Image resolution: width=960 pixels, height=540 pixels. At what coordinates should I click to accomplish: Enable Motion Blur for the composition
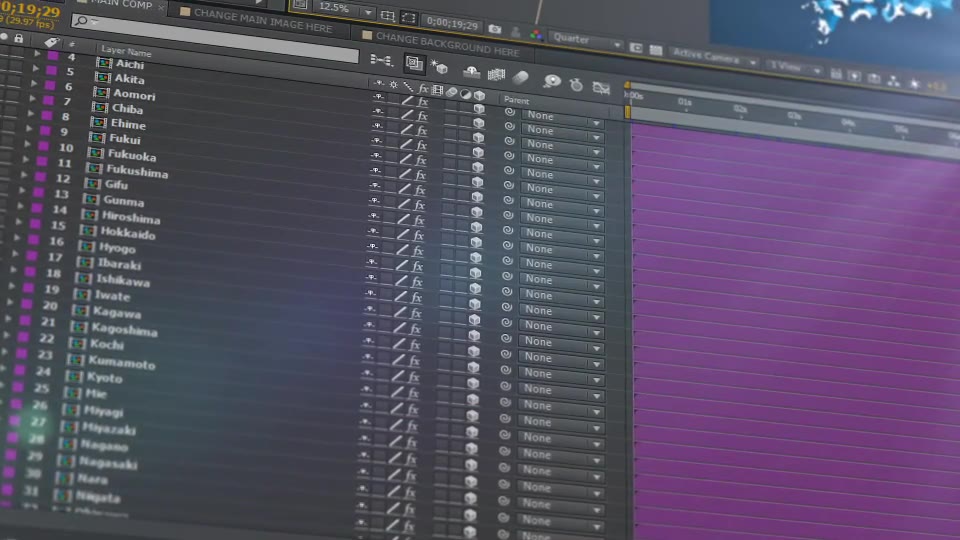(x=520, y=77)
